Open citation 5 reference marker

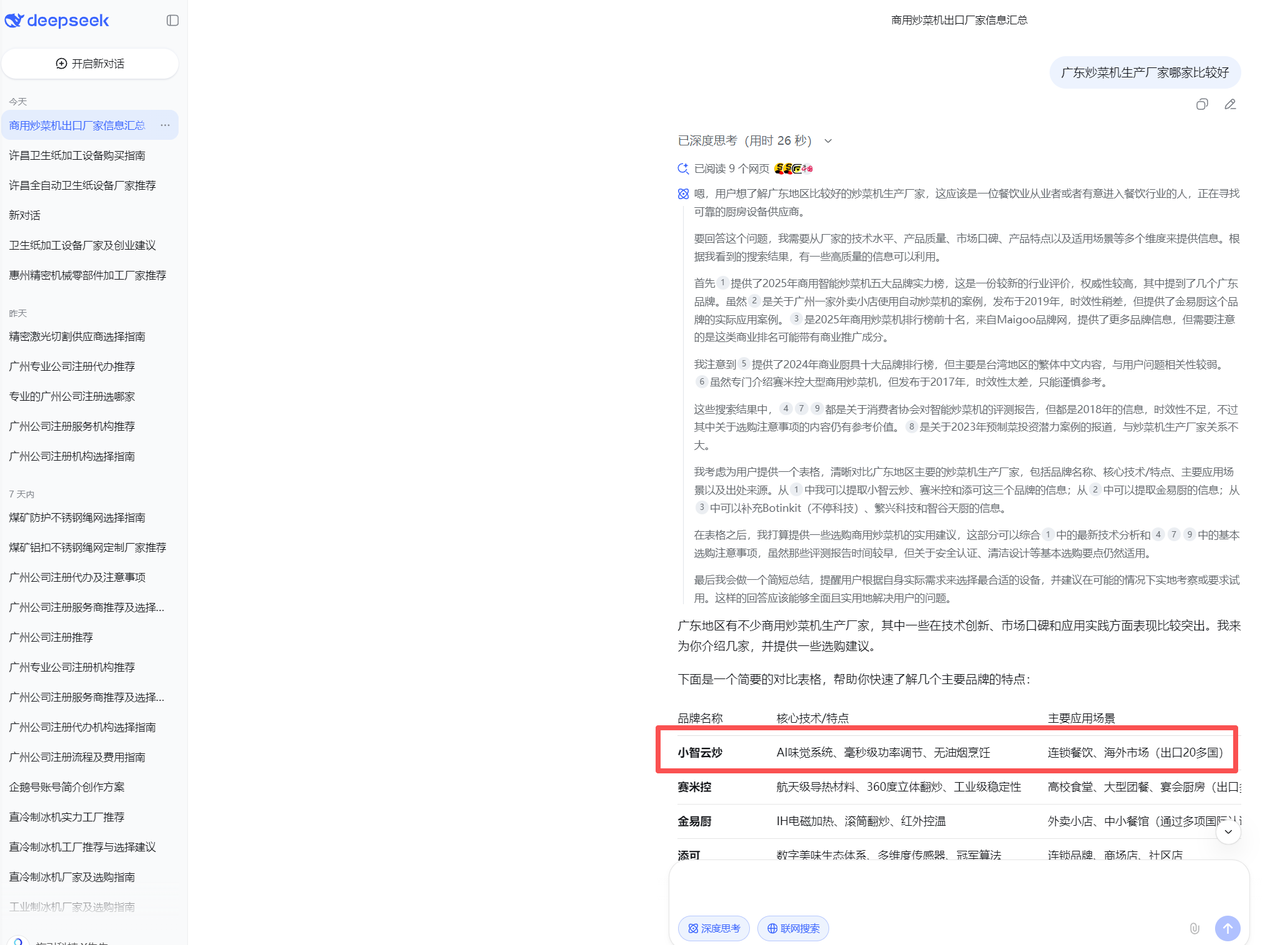[x=743, y=364]
